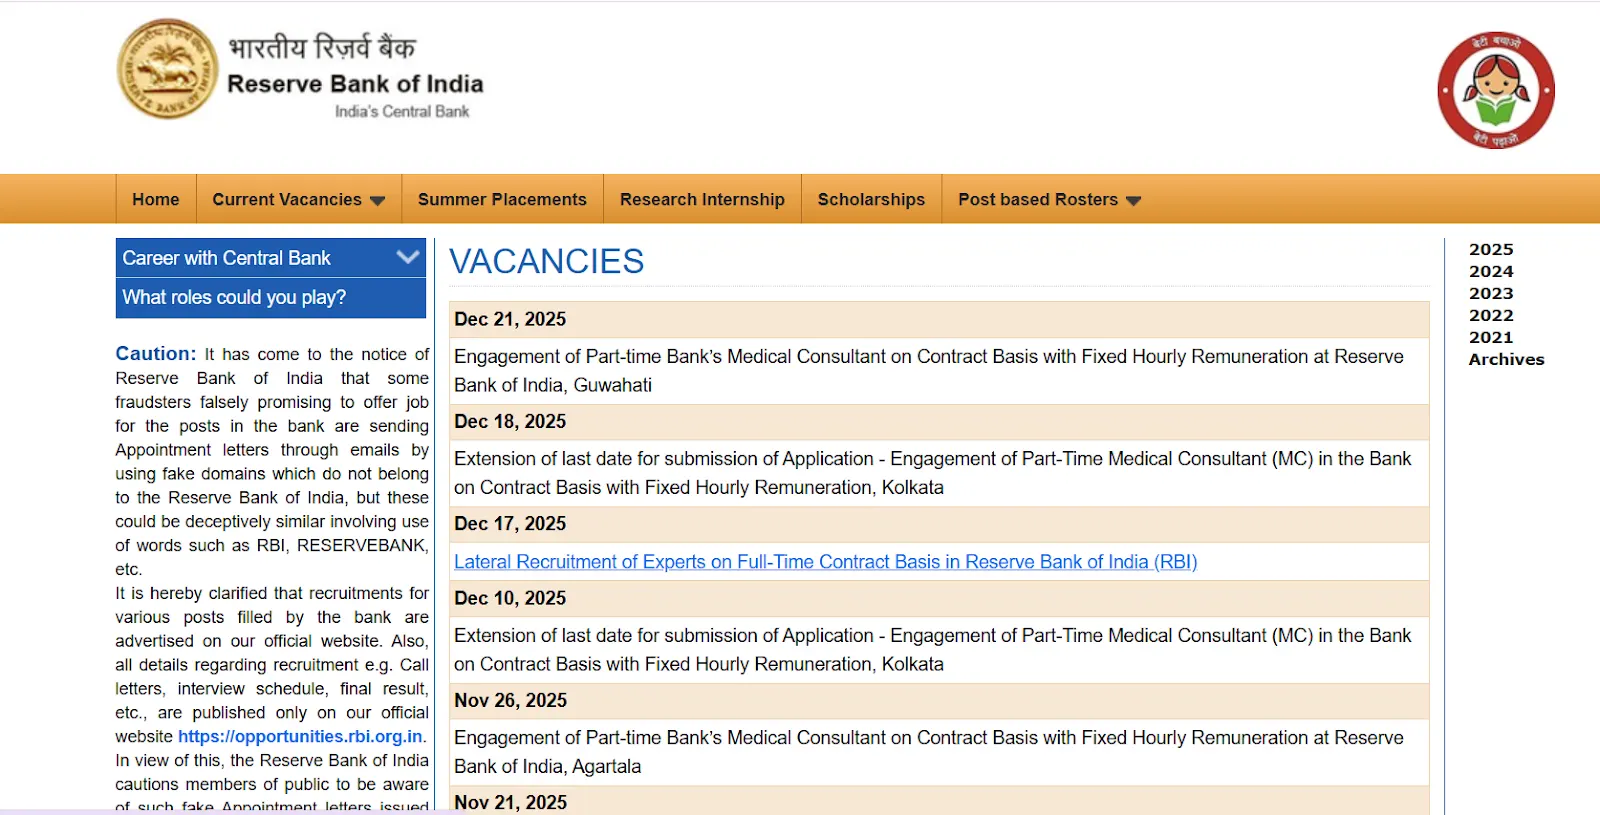Select year 2023 in the archive list
Image resolution: width=1600 pixels, height=815 pixels.
point(1491,293)
